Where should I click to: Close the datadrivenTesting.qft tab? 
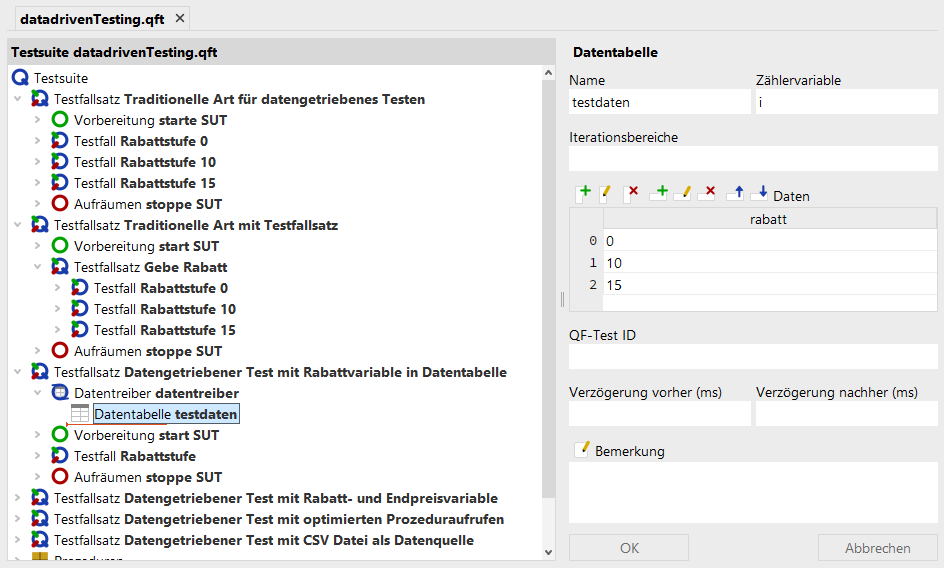pyautogui.click(x=179, y=19)
